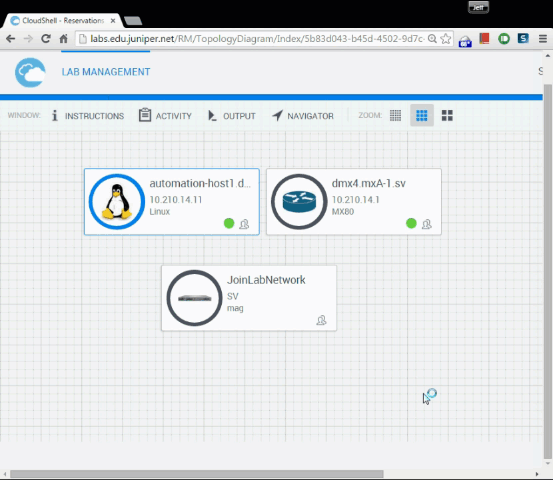The image size is (553, 480).
Task: Click the vertical scrollbar thumb
Action: tap(547, 271)
